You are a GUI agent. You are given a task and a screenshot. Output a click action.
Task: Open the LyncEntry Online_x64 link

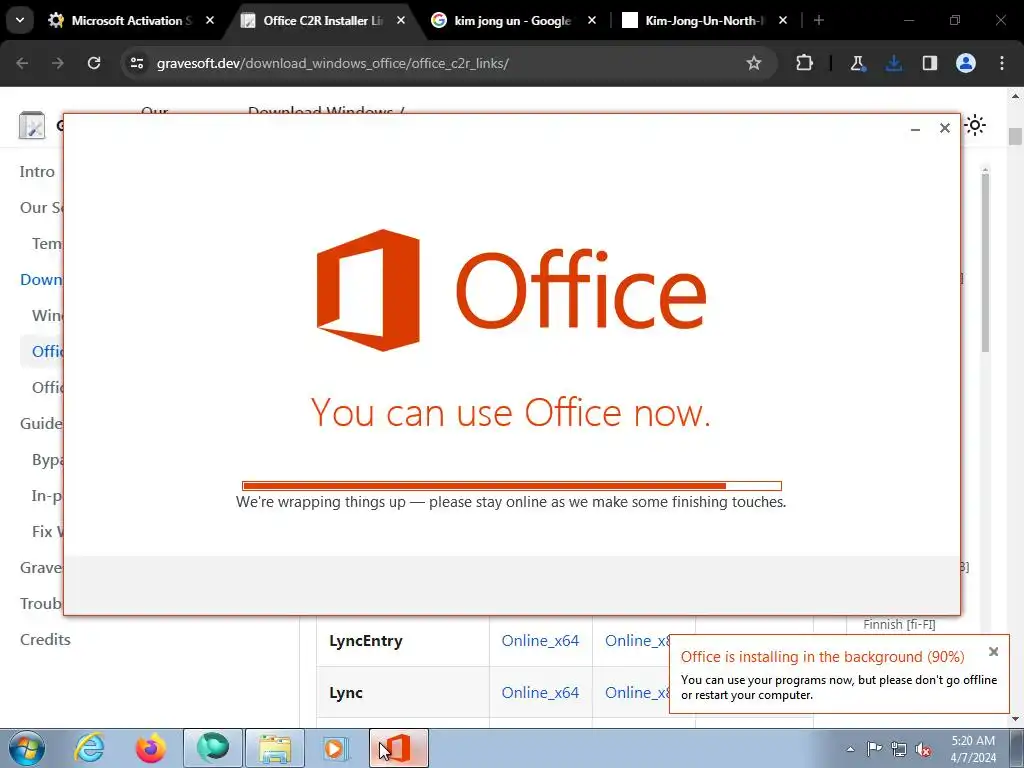[540, 641]
